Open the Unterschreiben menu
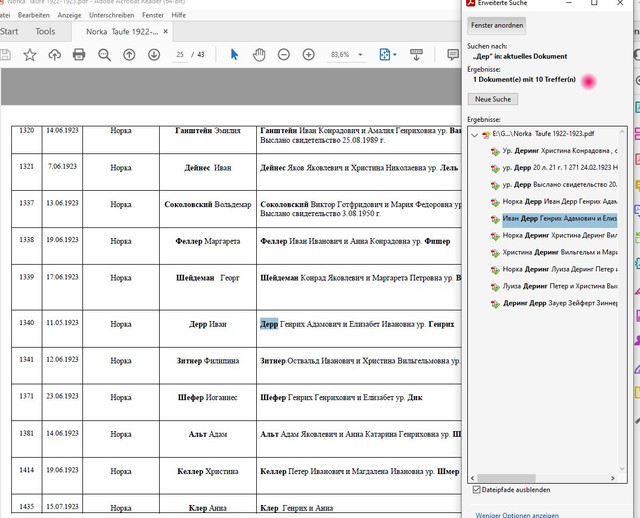This screenshot has height=518, width=640. coord(111,15)
